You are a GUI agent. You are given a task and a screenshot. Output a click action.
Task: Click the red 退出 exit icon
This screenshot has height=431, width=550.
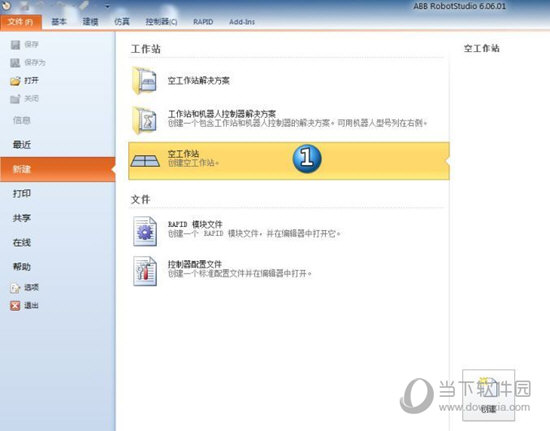click(15, 306)
